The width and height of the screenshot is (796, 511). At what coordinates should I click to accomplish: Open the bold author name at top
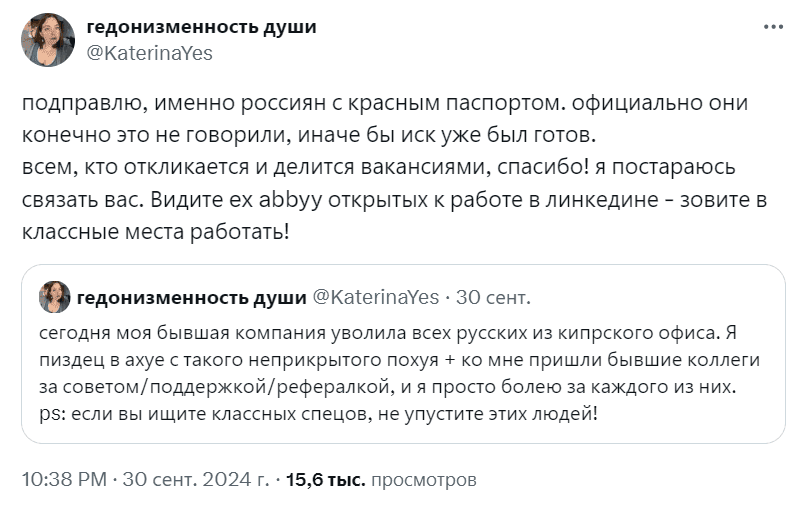point(201,27)
